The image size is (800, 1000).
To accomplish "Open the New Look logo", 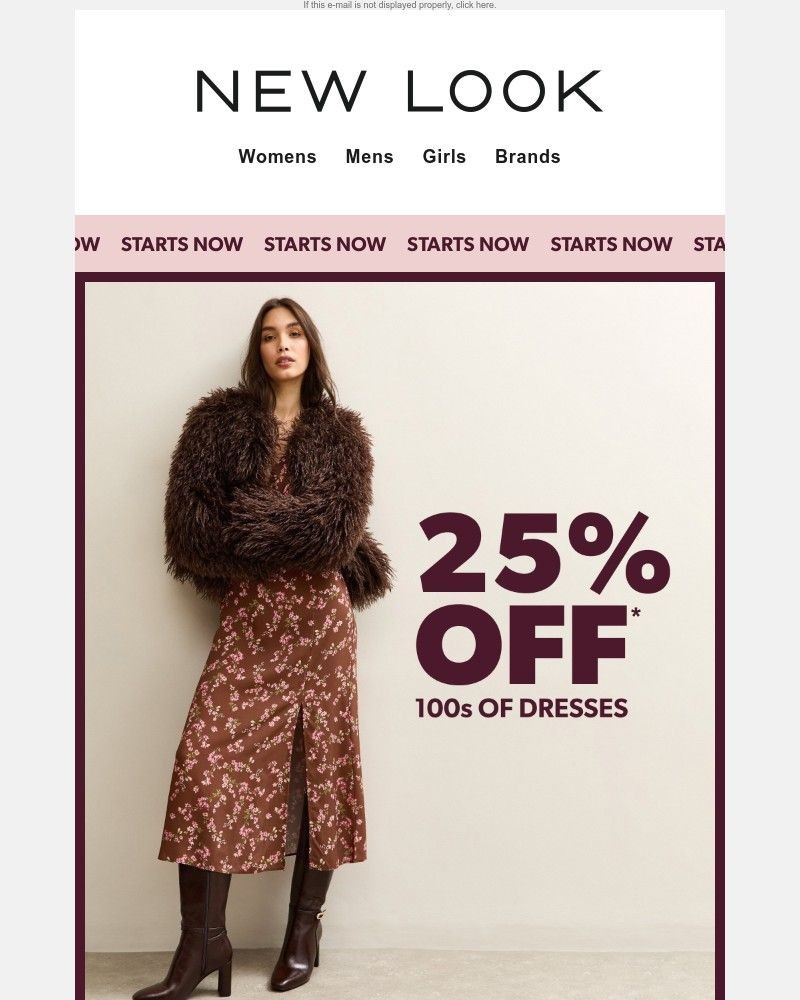I will [399, 91].
